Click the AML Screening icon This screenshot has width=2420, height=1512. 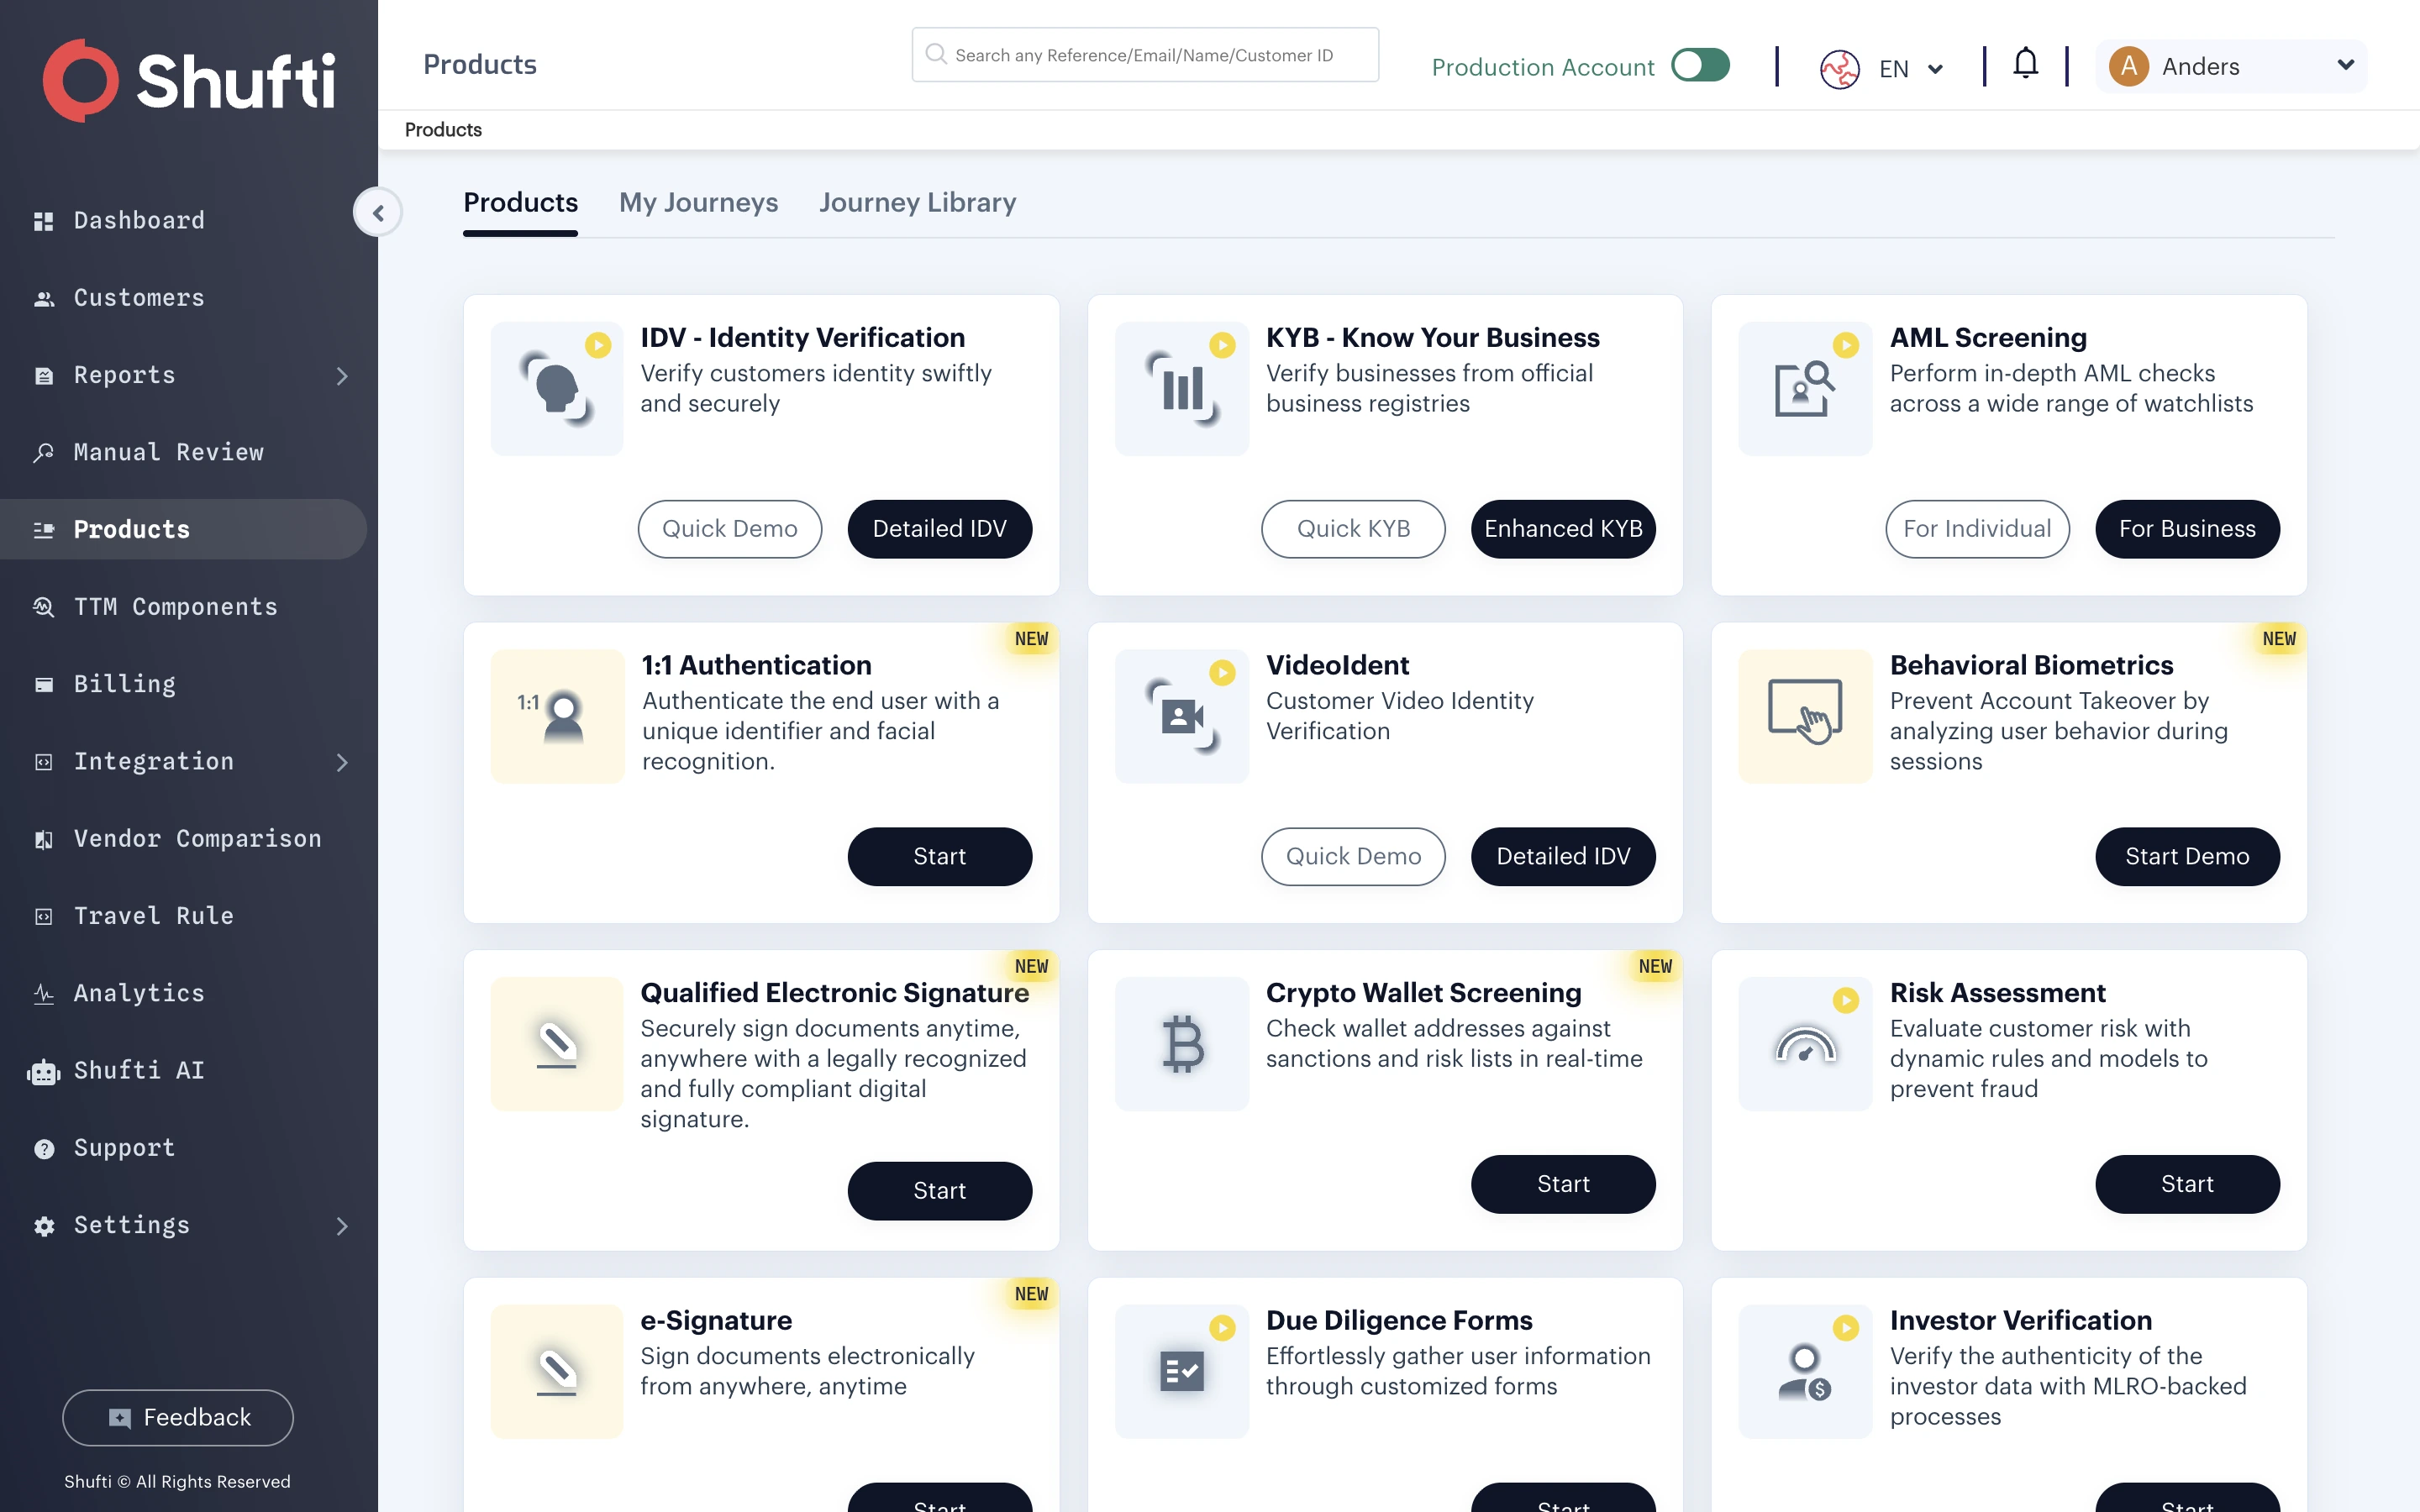coord(1805,388)
